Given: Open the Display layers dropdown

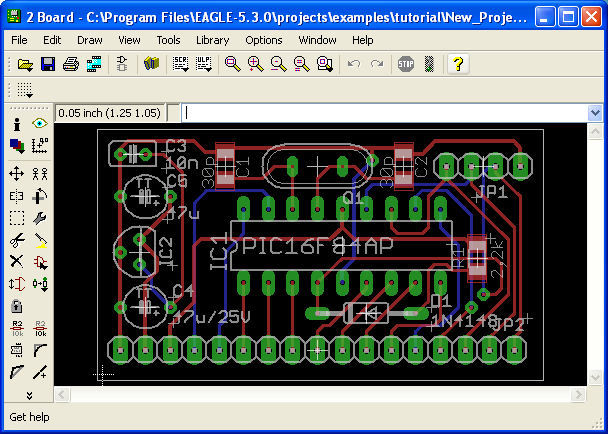Looking at the screenshot, I should click(x=17, y=146).
